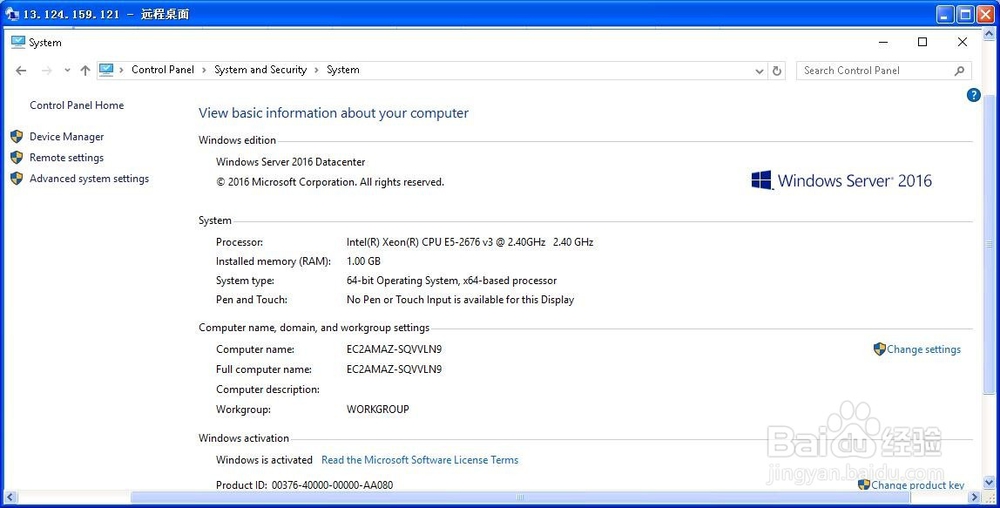Minimize the System window
Image resolution: width=1000 pixels, height=508 pixels.
coord(883,42)
